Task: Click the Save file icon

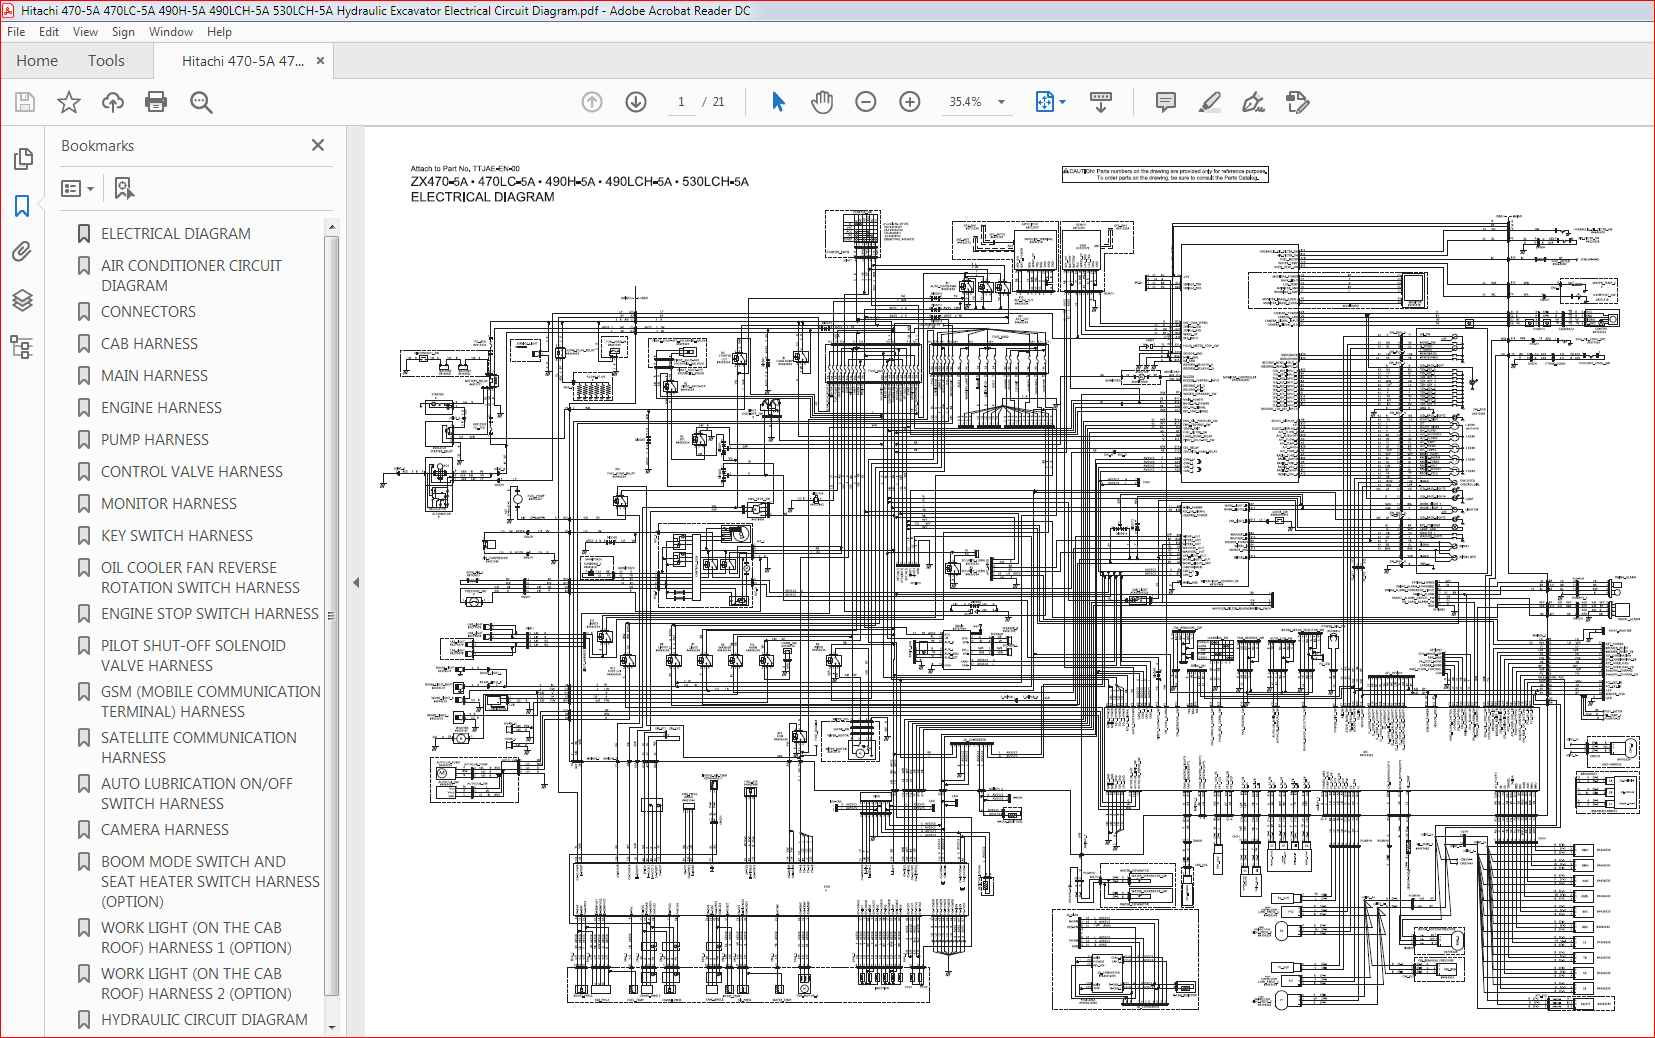Action: [25, 102]
